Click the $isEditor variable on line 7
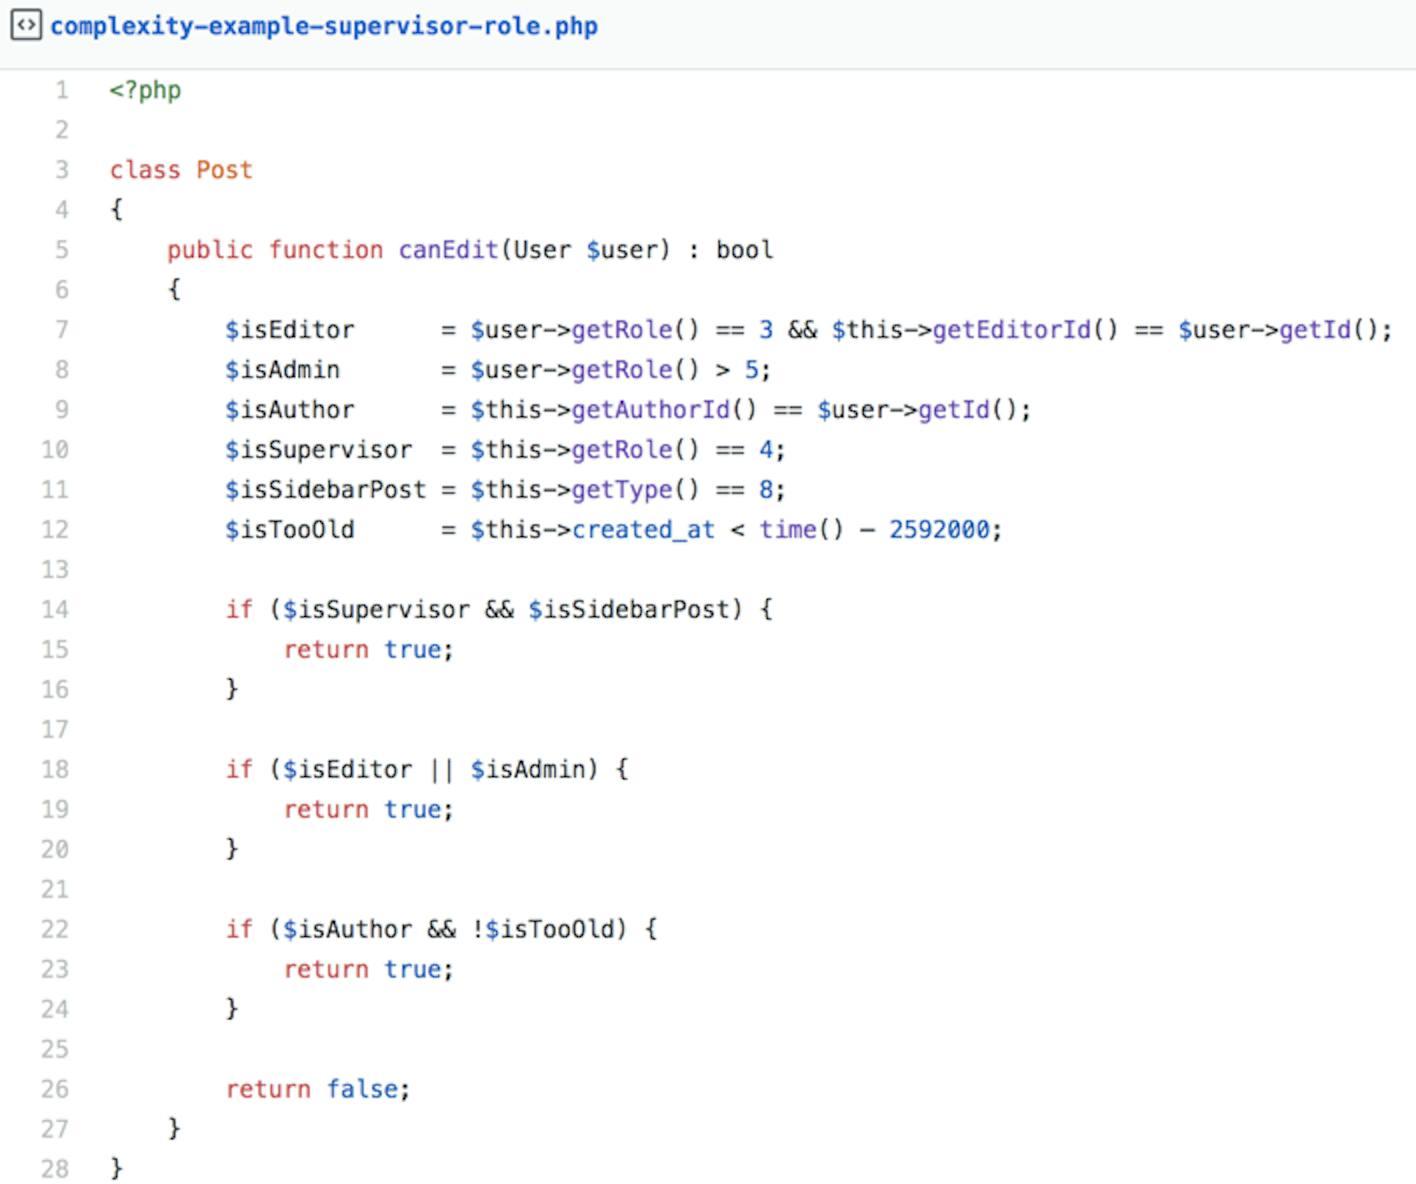Screen dimensions: 1416x1184 coord(289,330)
